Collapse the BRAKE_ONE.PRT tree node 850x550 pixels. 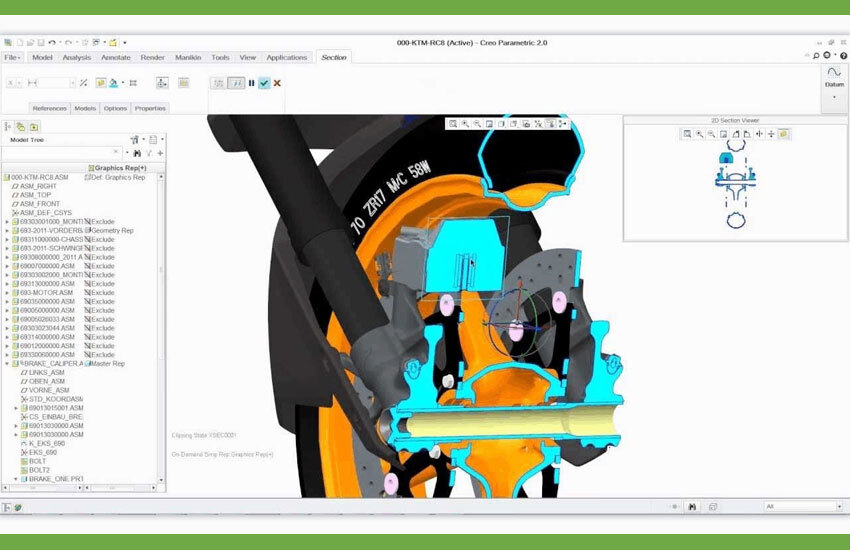coord(16,479)
